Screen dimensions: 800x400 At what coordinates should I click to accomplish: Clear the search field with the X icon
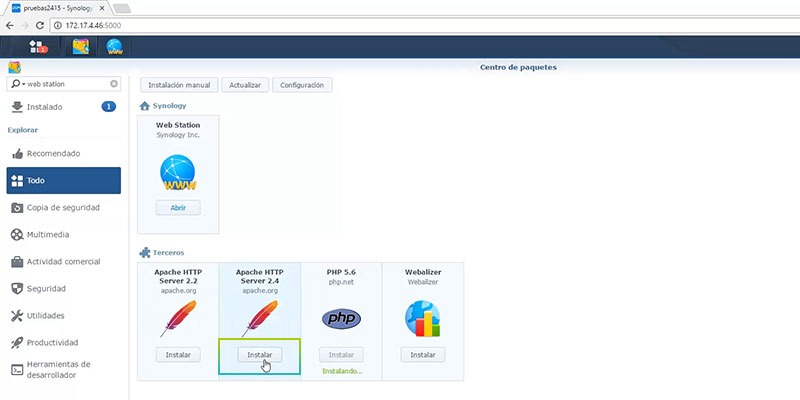[114, 84]
